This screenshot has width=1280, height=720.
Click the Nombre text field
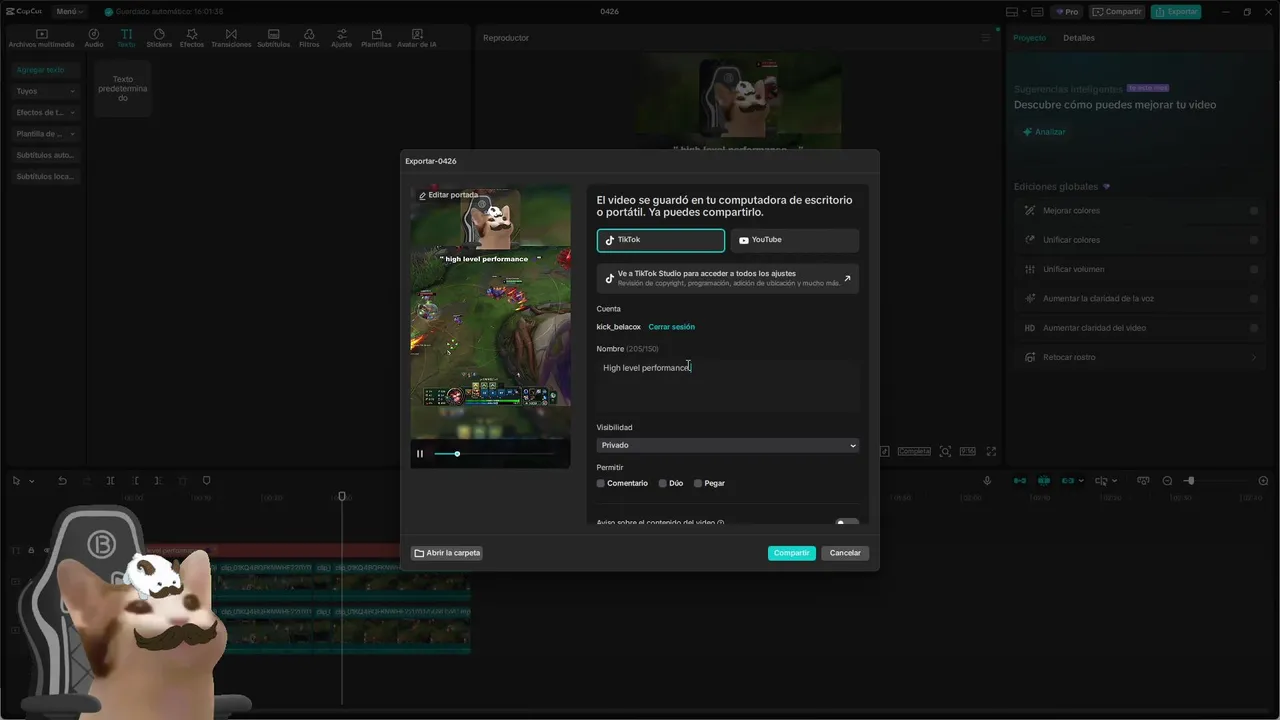point(728,385)
